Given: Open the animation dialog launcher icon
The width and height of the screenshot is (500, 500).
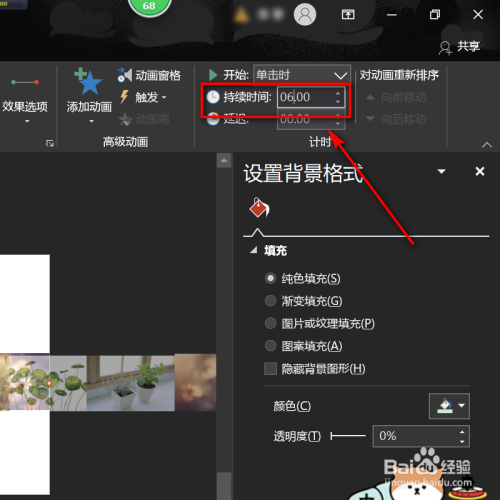Looking at the screenshot, I should click(50, 143).
